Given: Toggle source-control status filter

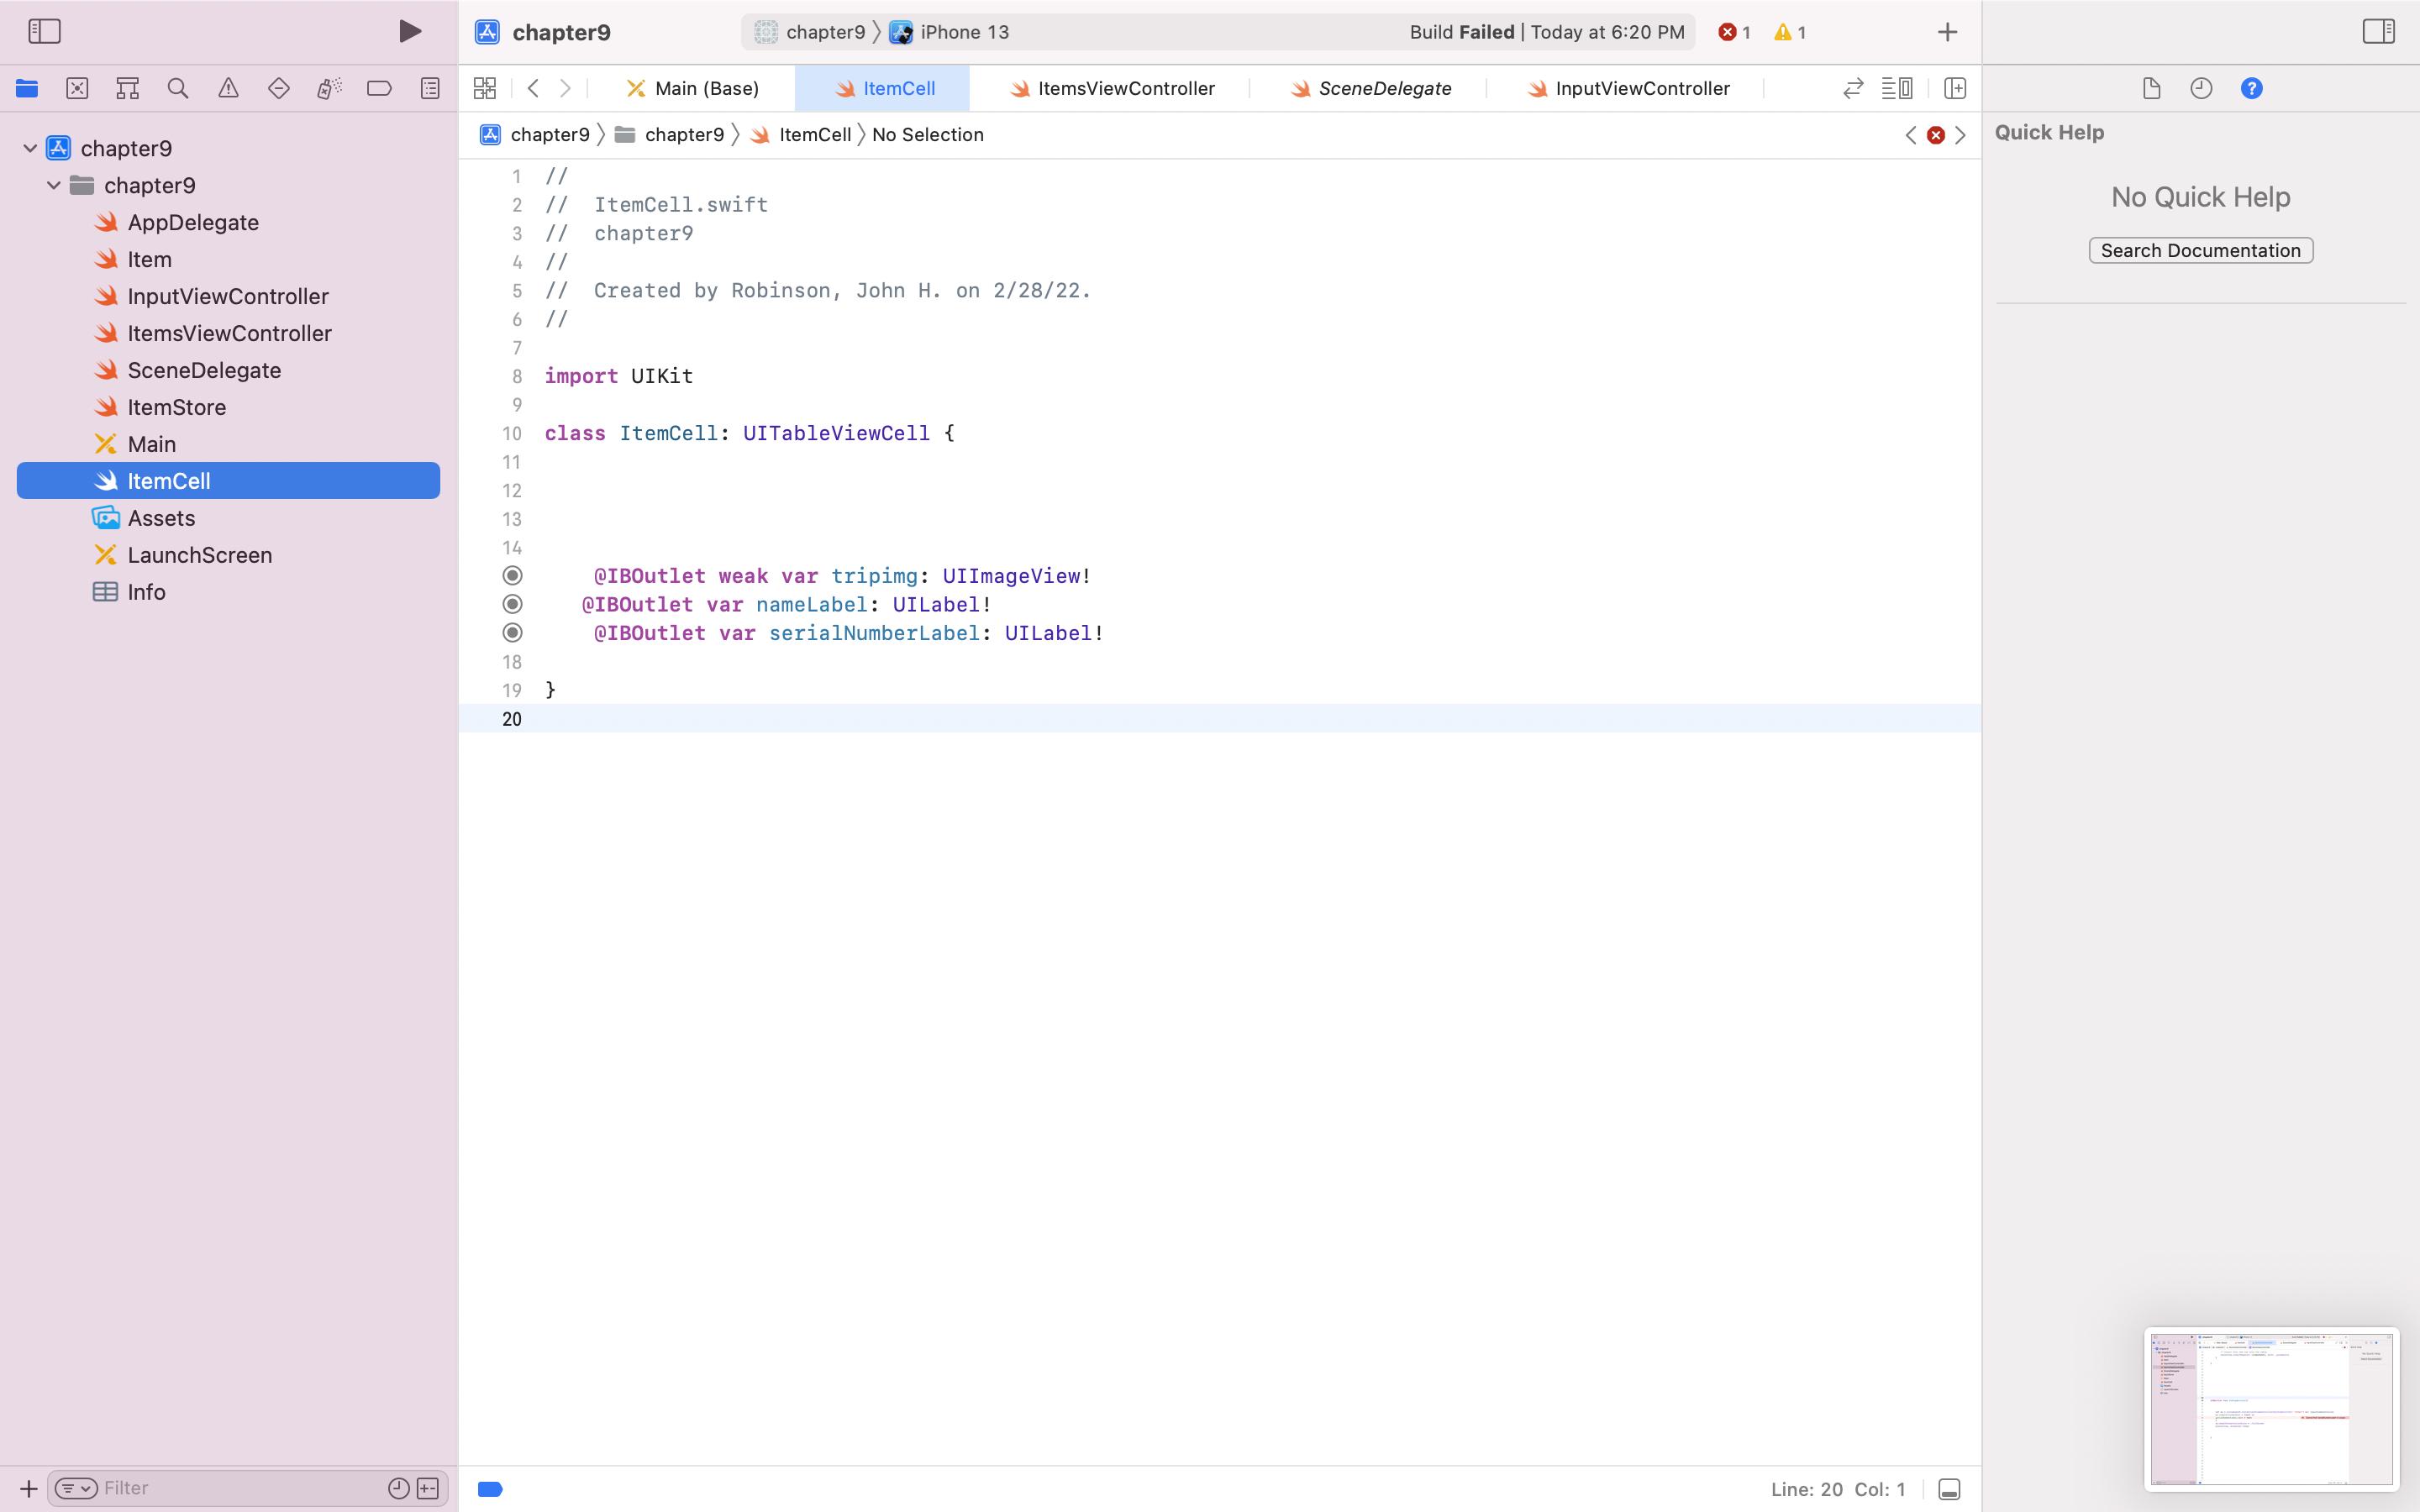Looking at the screenshot, I should (428, 1488).
